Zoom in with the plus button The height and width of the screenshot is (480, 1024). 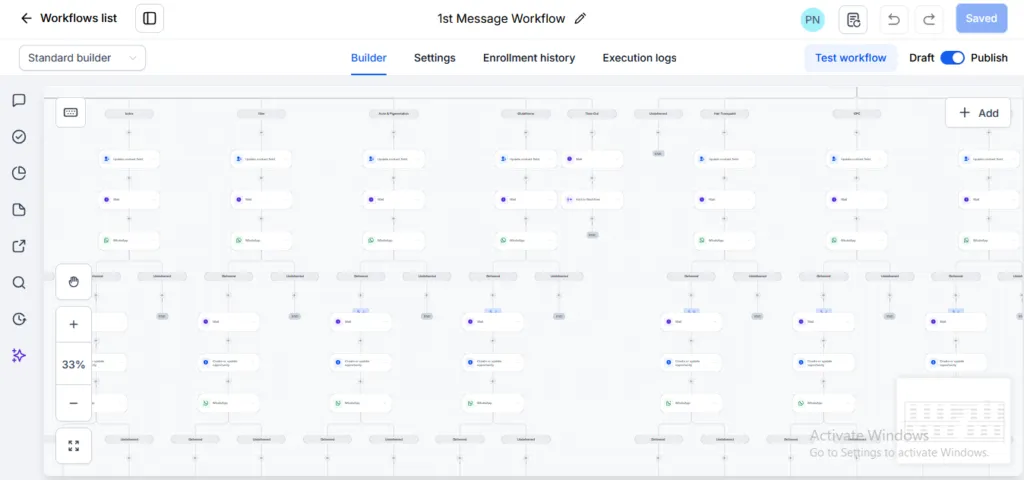point(74,325)
